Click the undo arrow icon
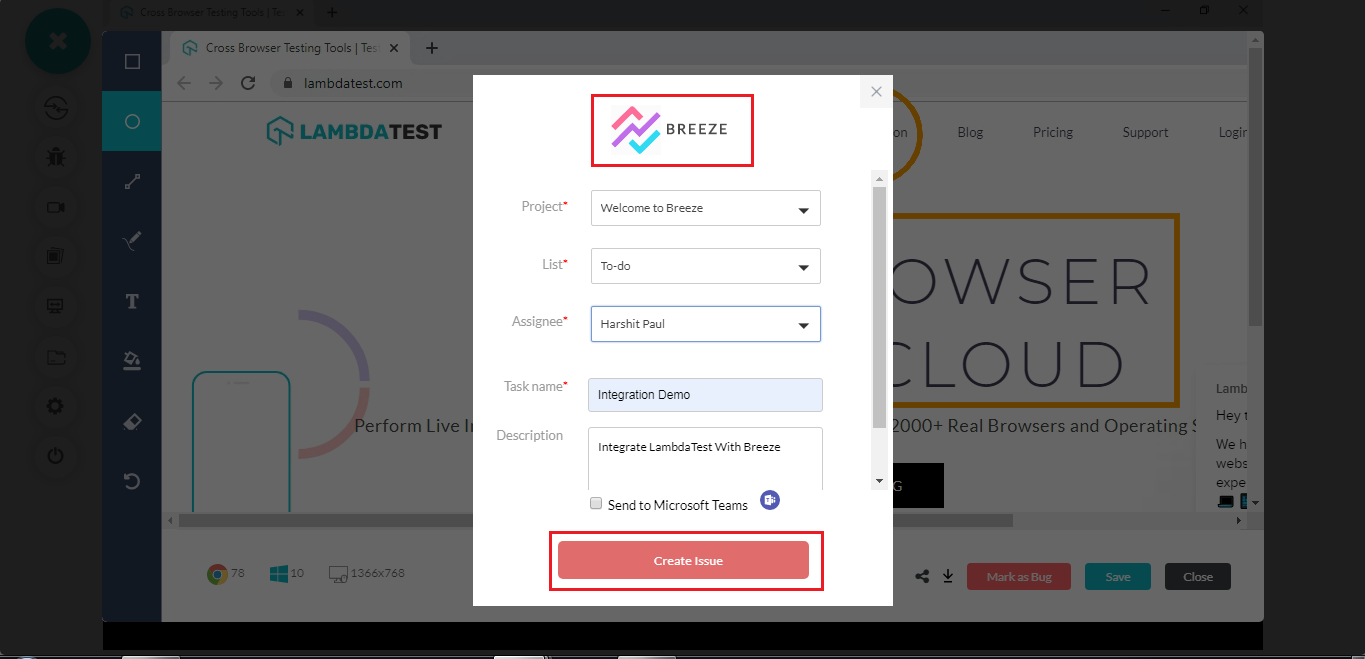This screenshot has width=1365, height=659. tap(132, 482)
